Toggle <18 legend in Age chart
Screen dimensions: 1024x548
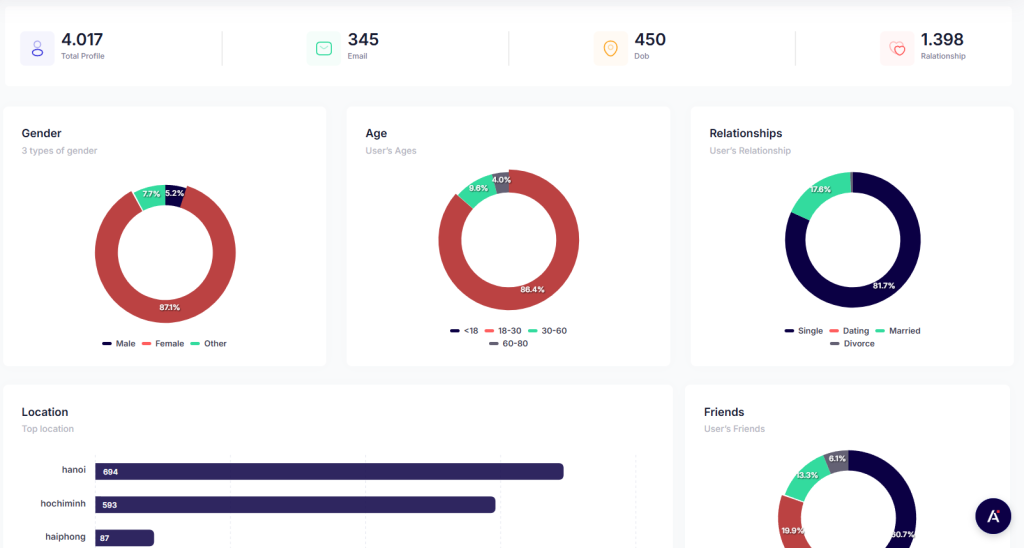(464, 330)
